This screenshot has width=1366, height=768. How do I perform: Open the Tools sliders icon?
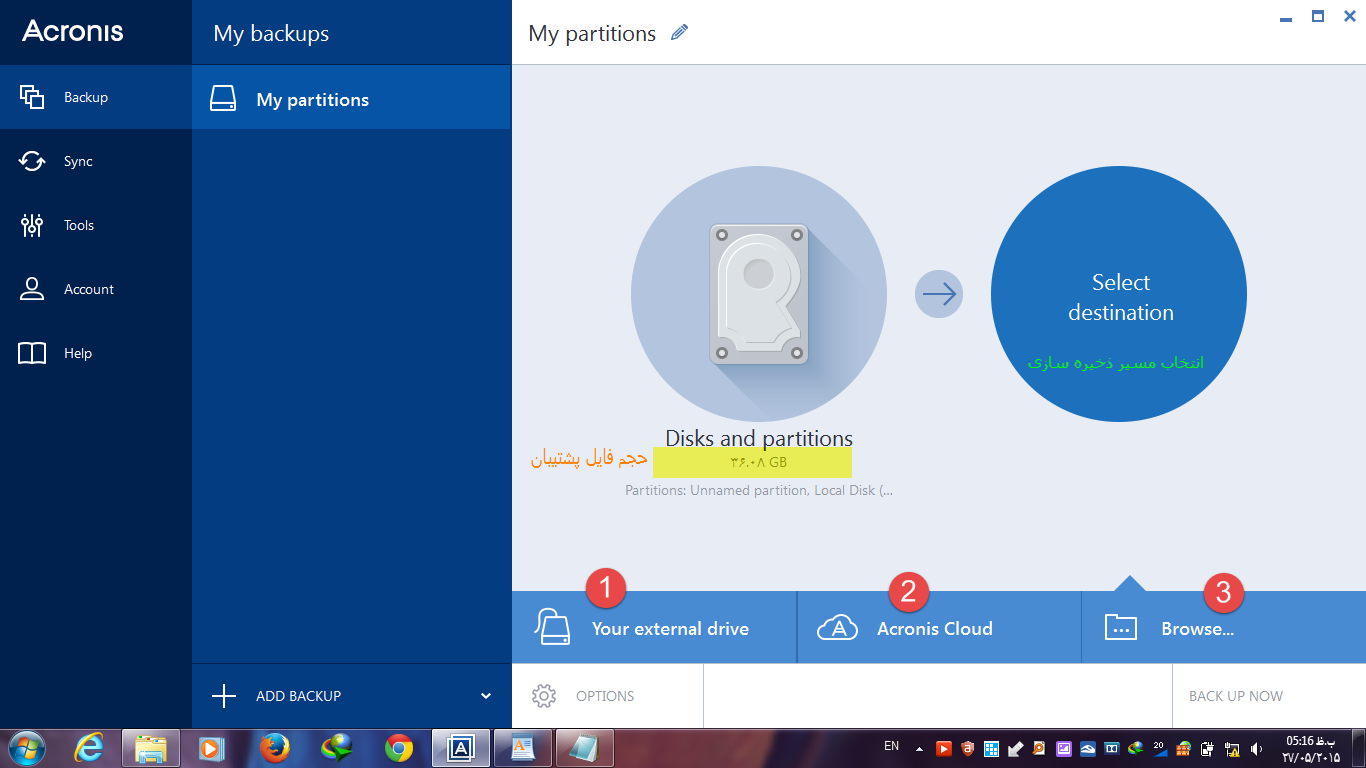[32, 225]
